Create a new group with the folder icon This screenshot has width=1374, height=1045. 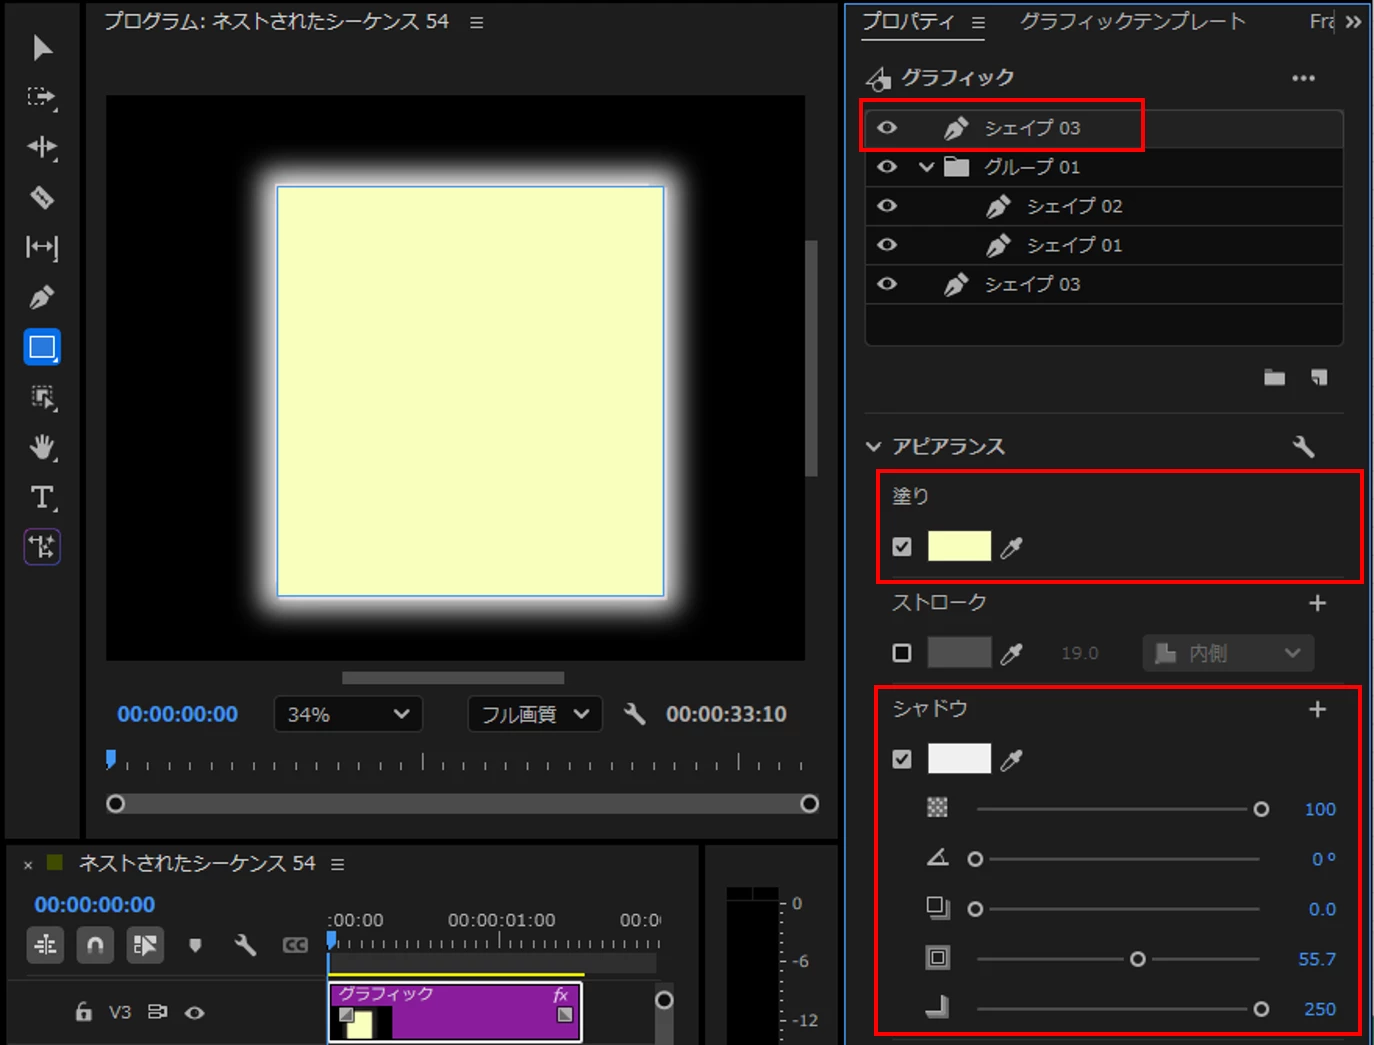[x=1274, y=377]
